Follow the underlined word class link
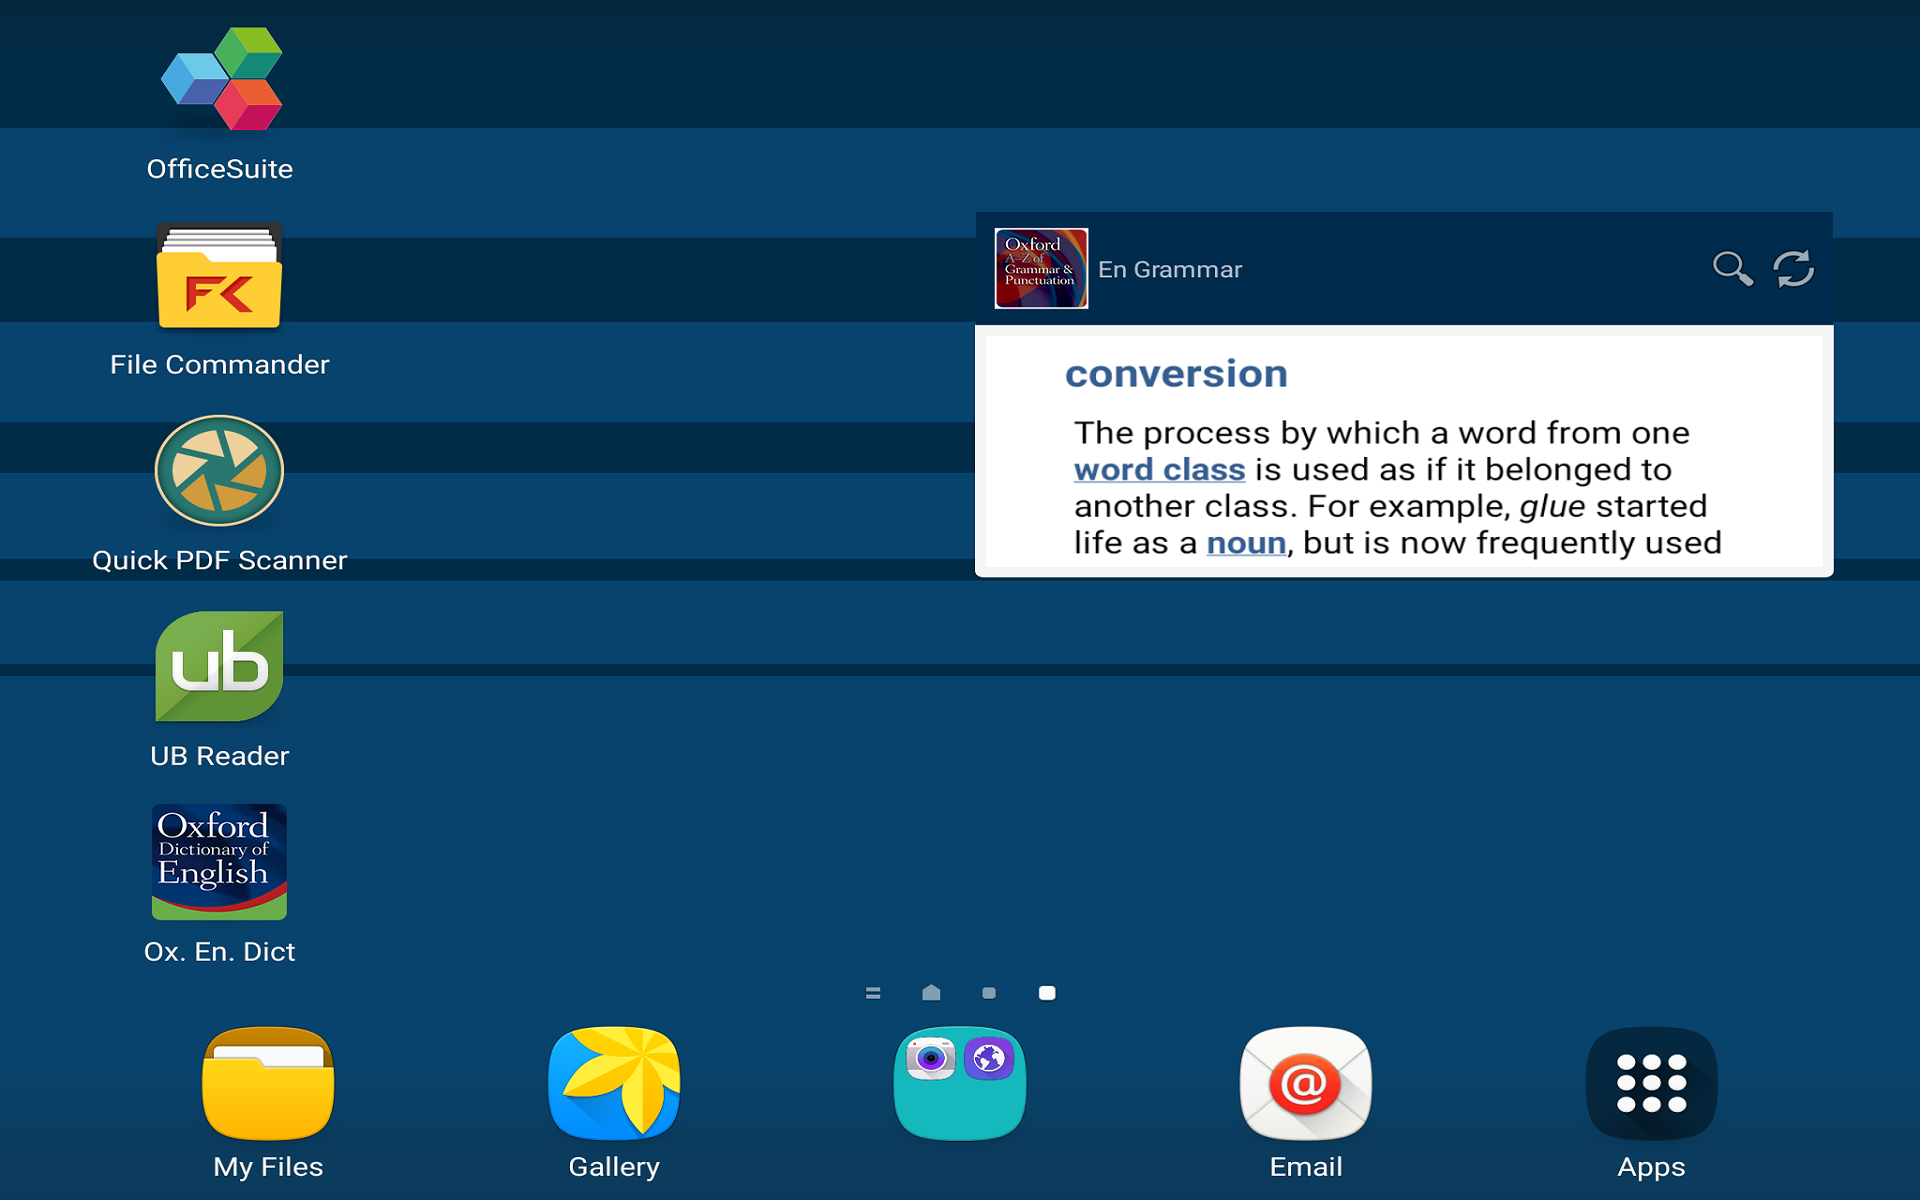This screenshot has height=1200, width=1920. point(1158,469)
